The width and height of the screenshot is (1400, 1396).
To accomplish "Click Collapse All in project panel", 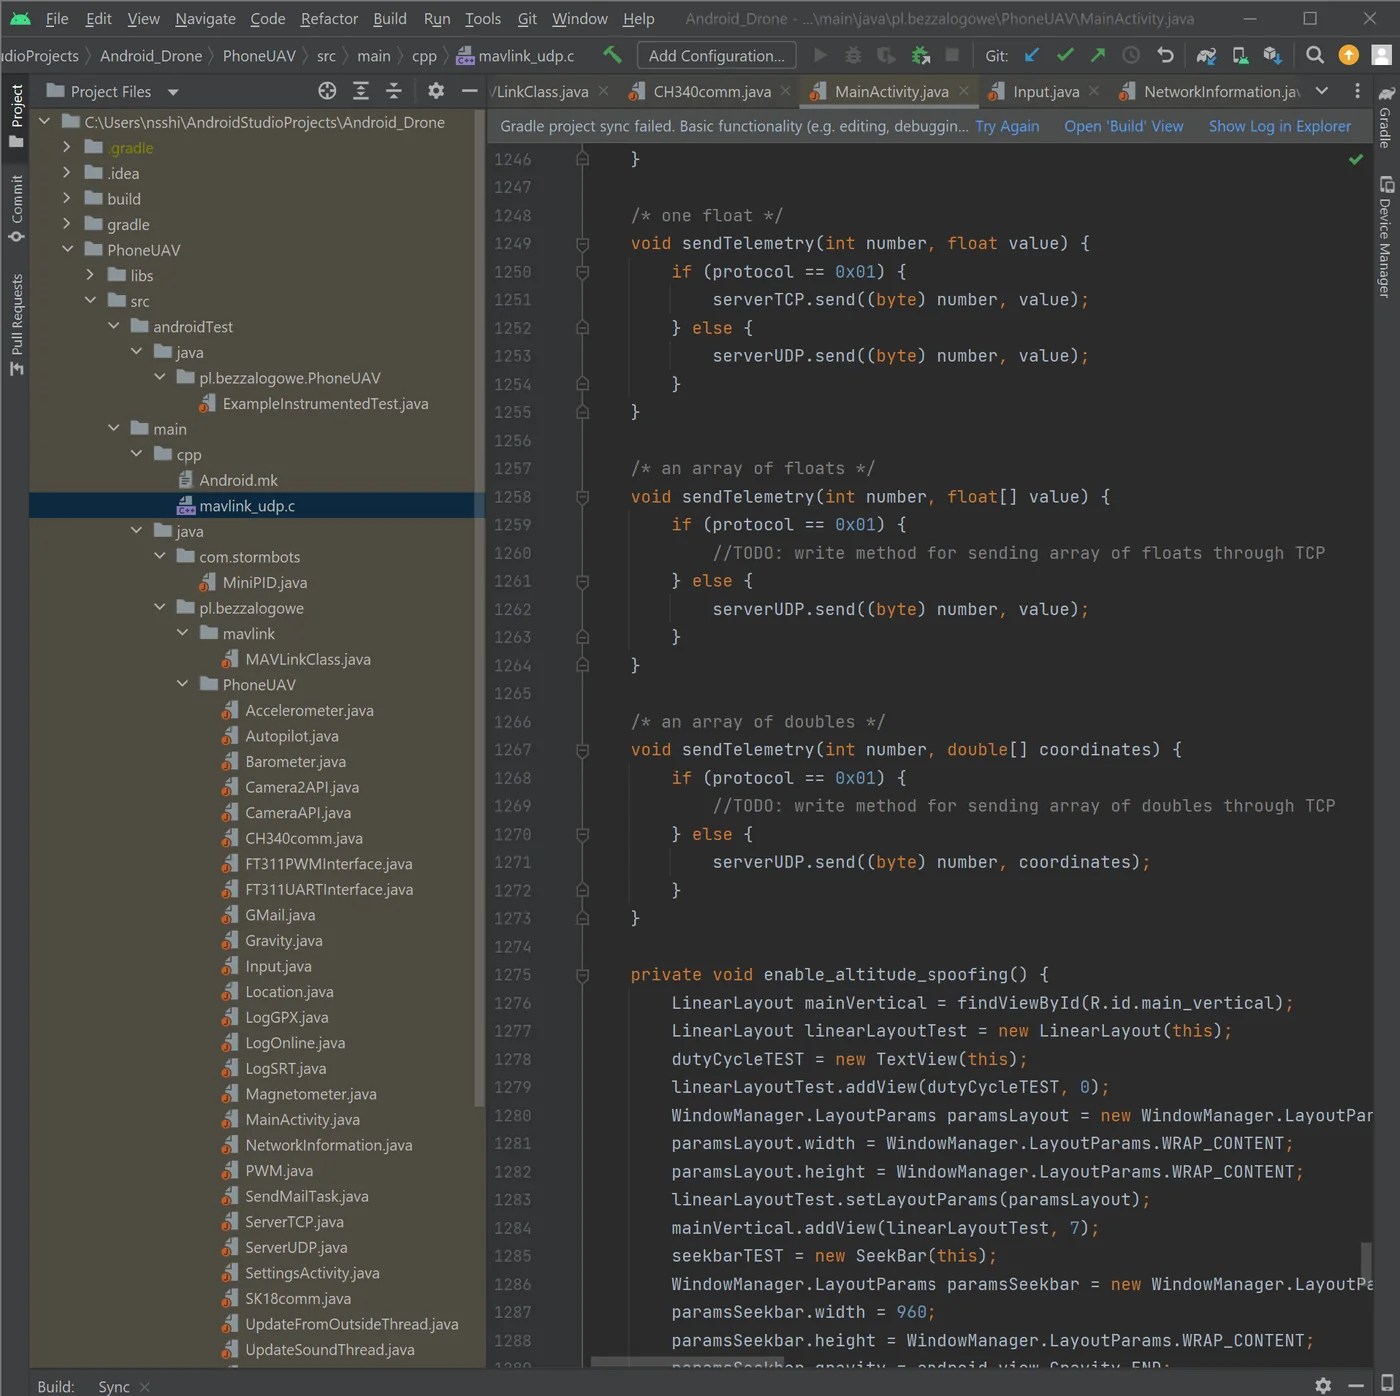I will click(394, 91).
